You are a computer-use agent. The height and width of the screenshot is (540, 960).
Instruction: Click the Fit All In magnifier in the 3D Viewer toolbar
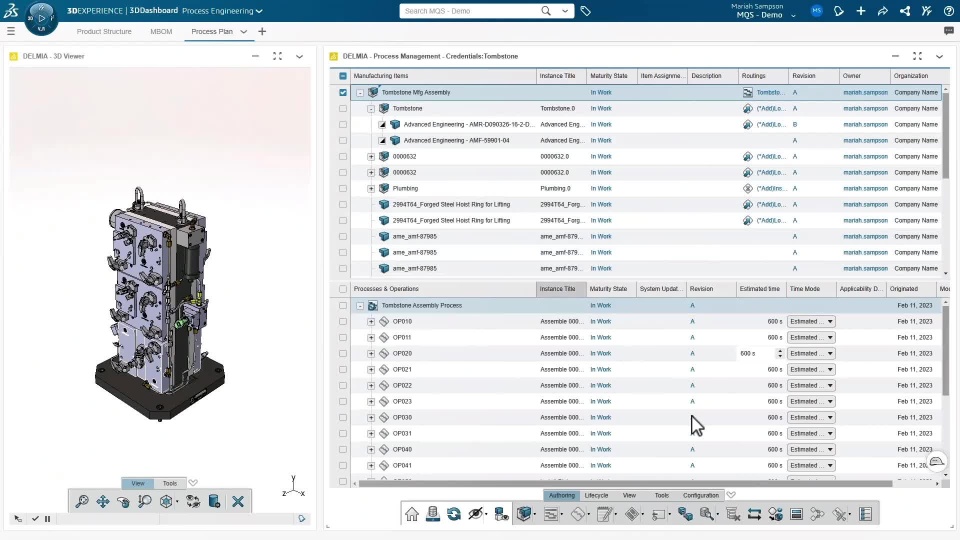tap(81, 501)
